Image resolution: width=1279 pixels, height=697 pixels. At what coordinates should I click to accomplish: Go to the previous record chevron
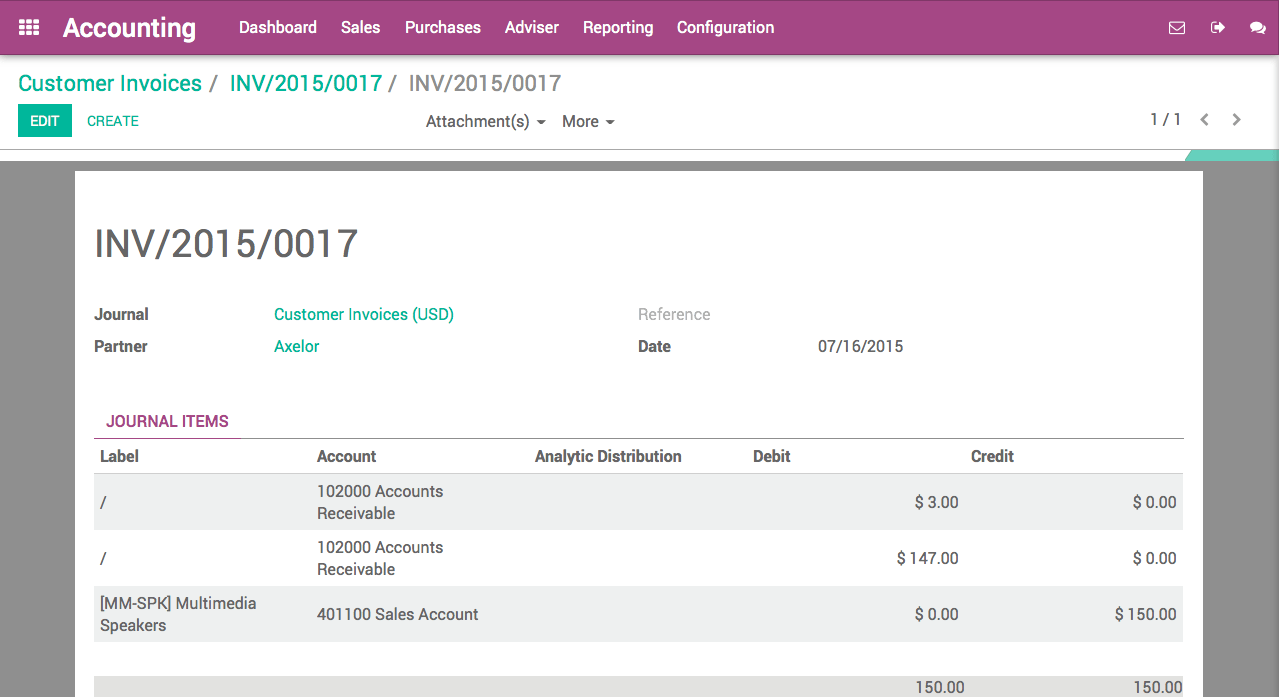pyautogui.click(x=1204, y=119)
